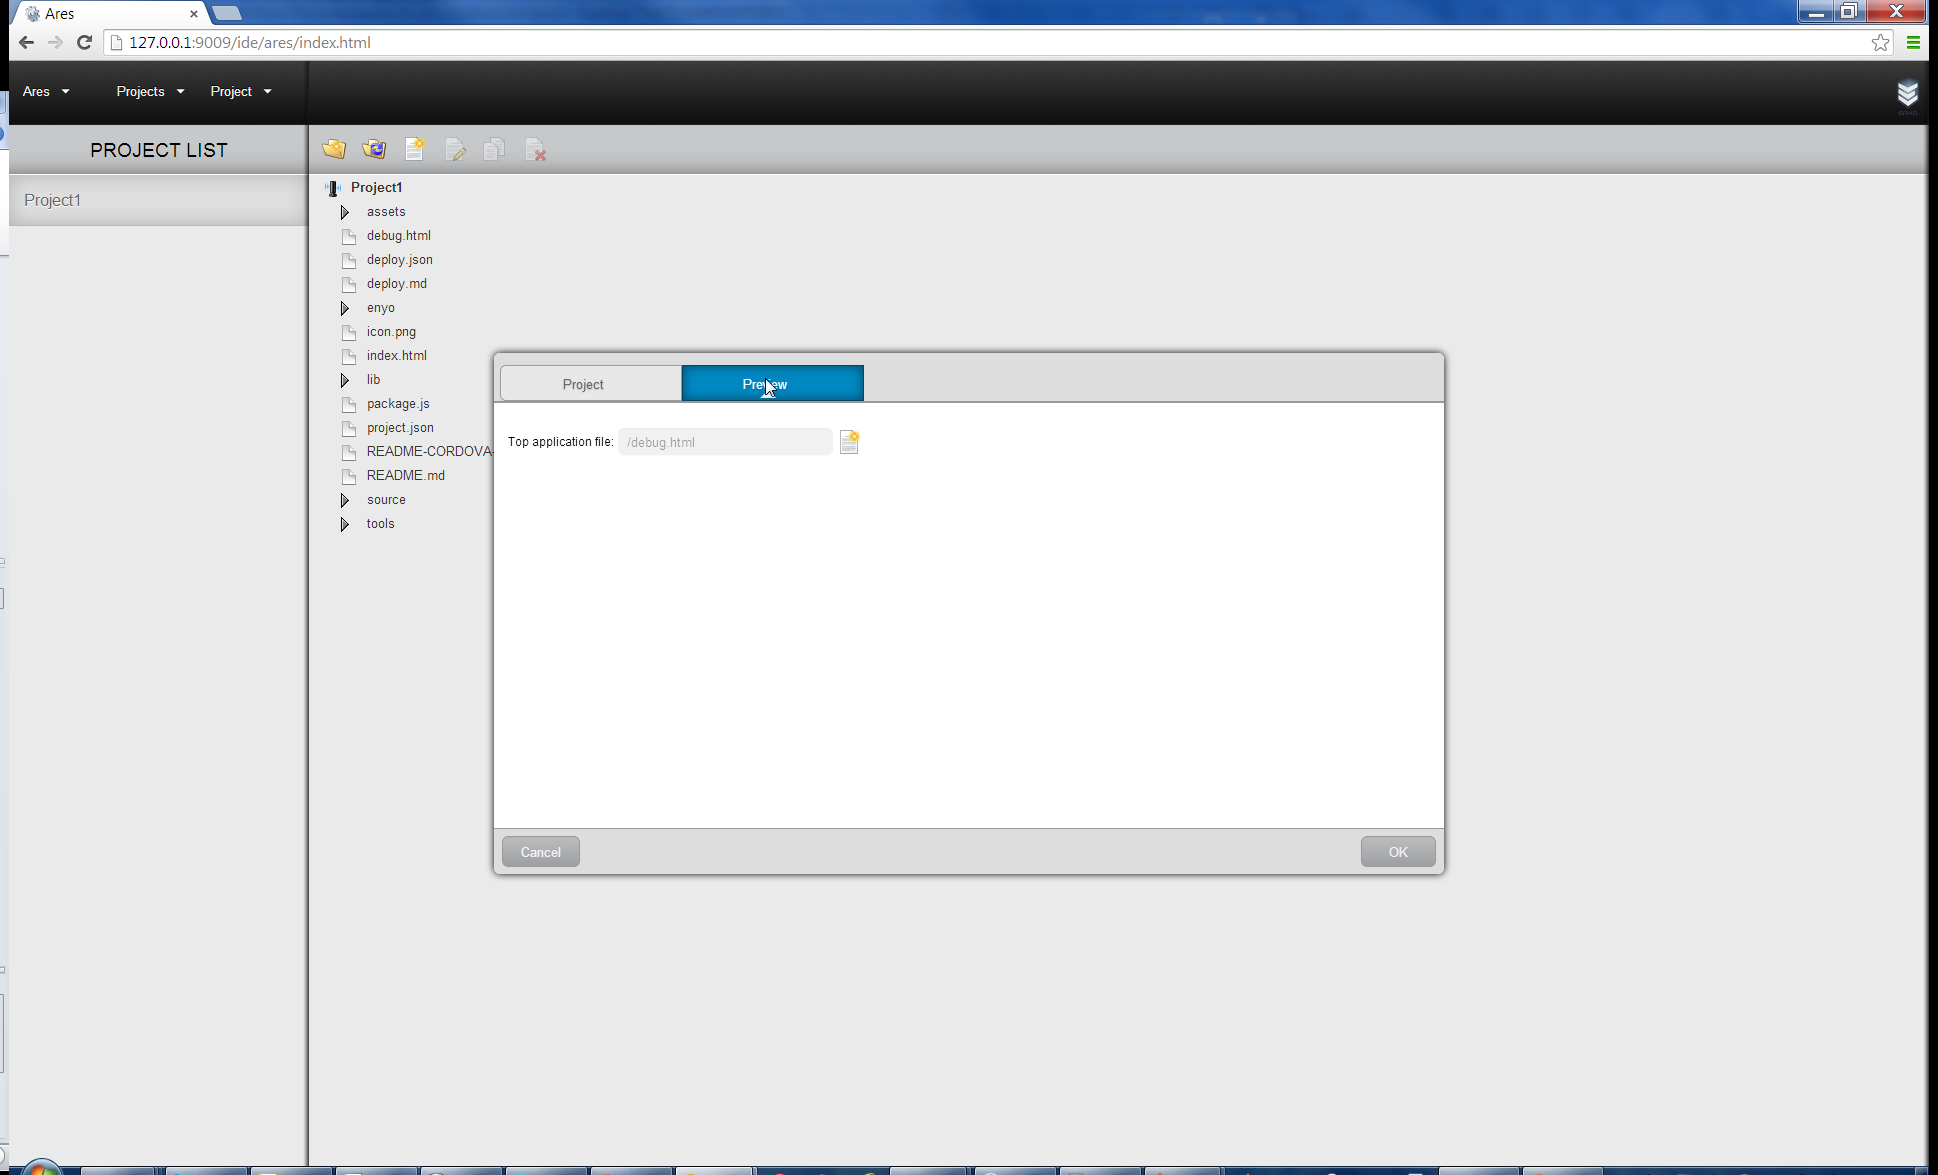Viewport: 1938px width, 1175px height.
Task: Click the lib folder label
Action: pyautogui.click(x=373, y=380)
